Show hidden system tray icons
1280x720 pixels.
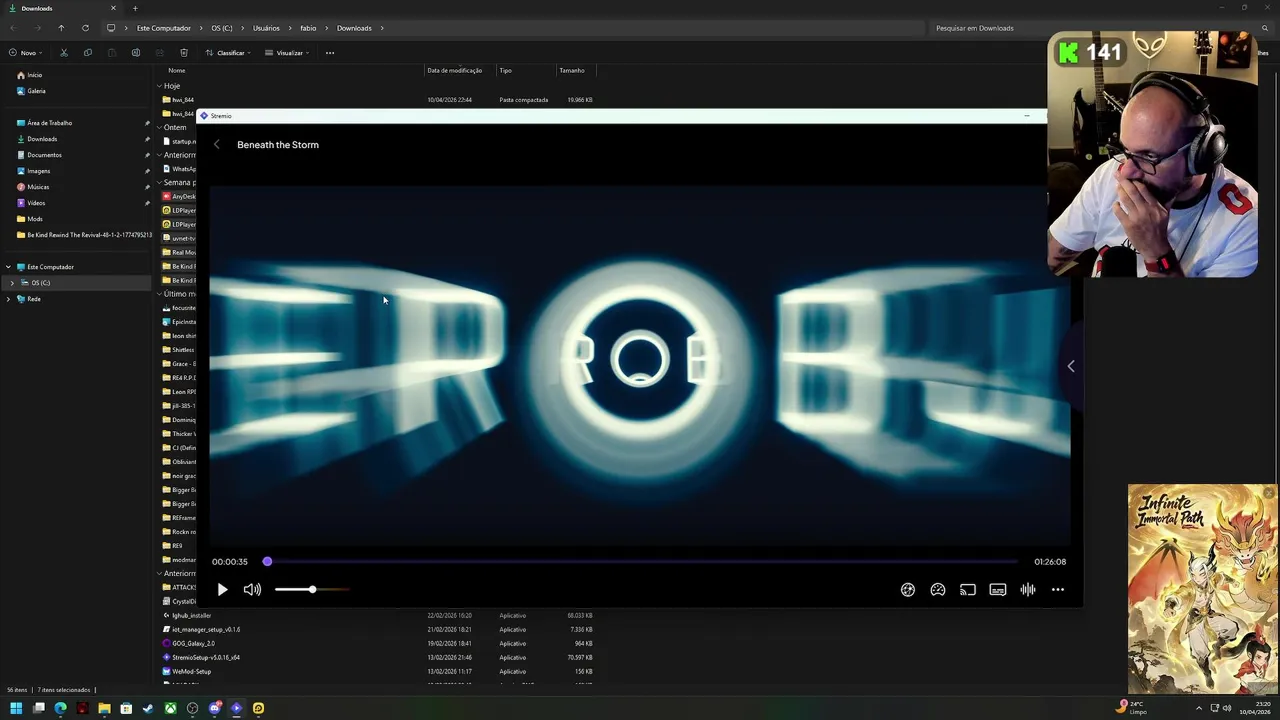[1199, 708]
